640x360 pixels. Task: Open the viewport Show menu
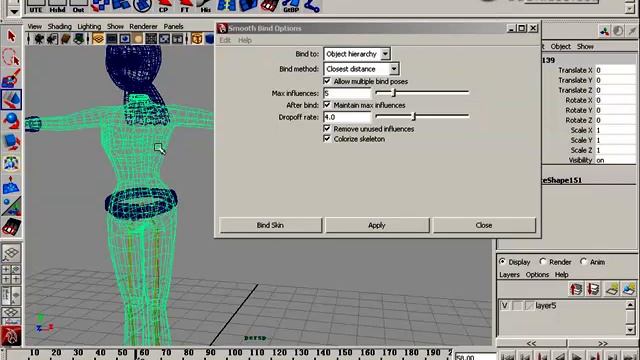(x=115, y=27)
